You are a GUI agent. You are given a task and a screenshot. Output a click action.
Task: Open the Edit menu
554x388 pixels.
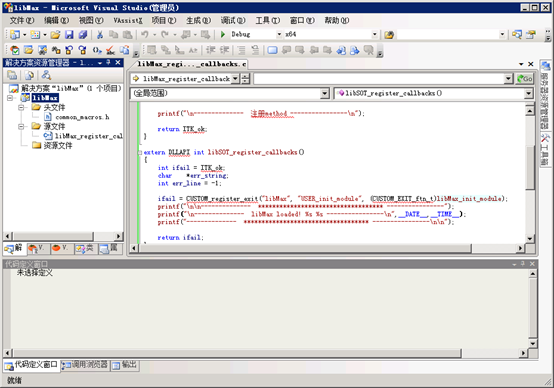pyautogui.click(x=56, y=20)
